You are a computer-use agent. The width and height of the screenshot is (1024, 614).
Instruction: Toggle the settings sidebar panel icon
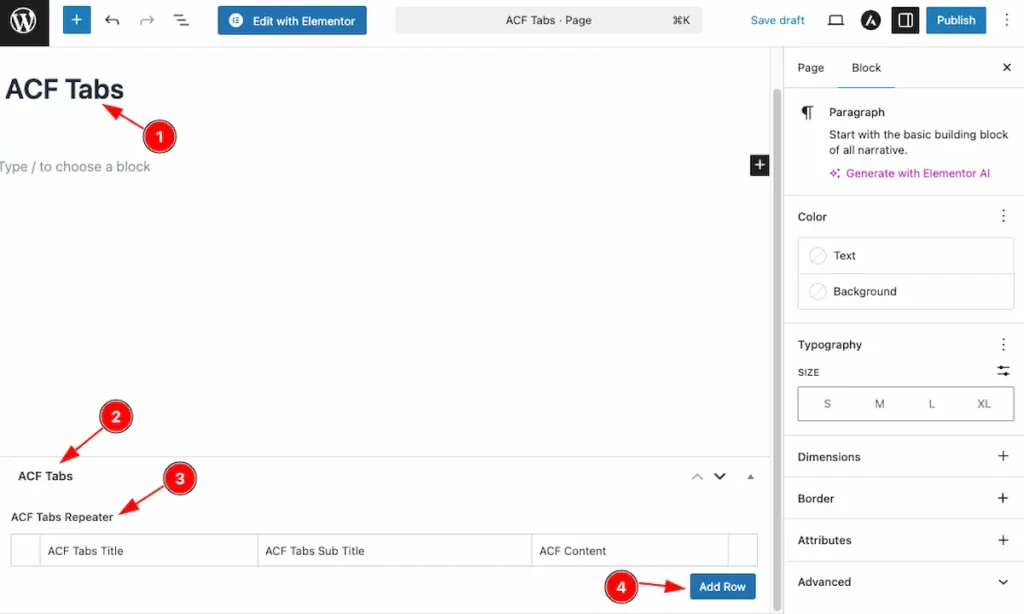pos(905,20)
